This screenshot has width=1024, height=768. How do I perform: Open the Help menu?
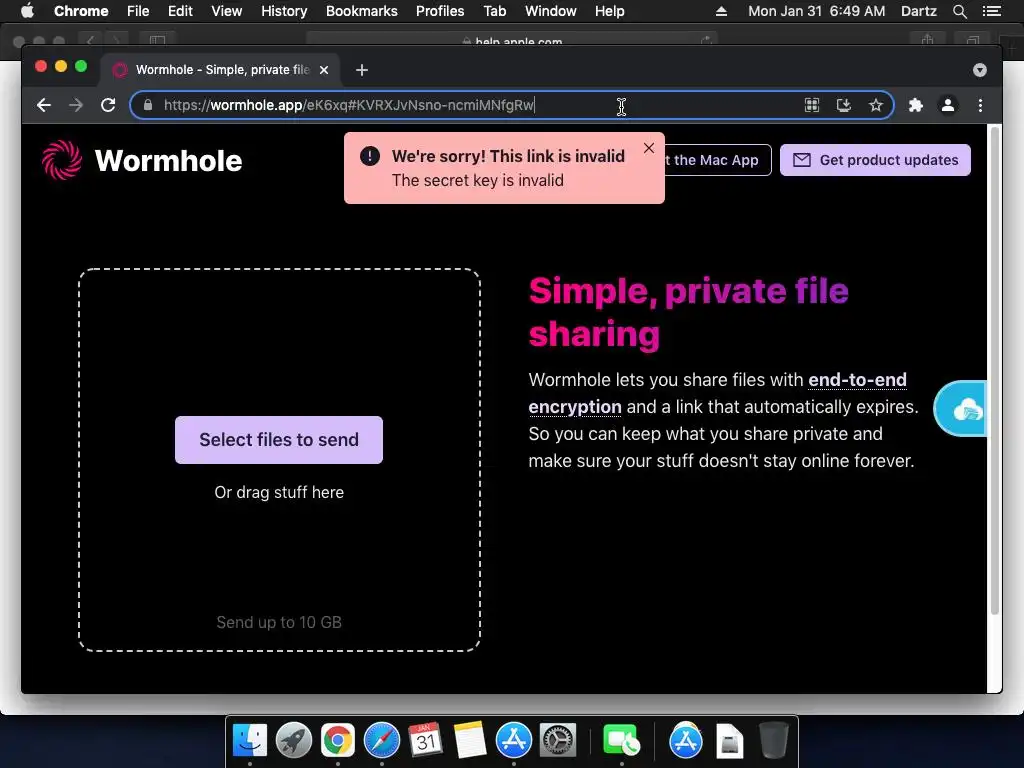tap(609, 11)
